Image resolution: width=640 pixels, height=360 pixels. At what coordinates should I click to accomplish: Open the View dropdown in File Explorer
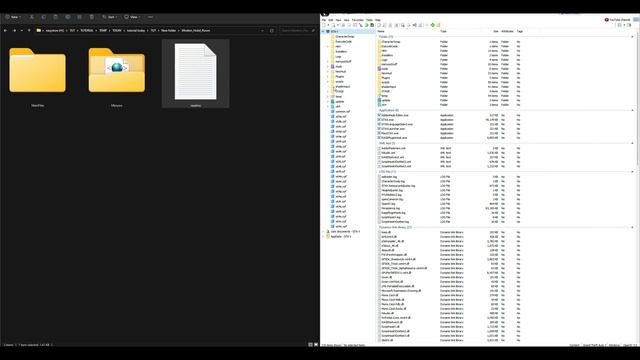pyautogui.click(x=132, y=17)
